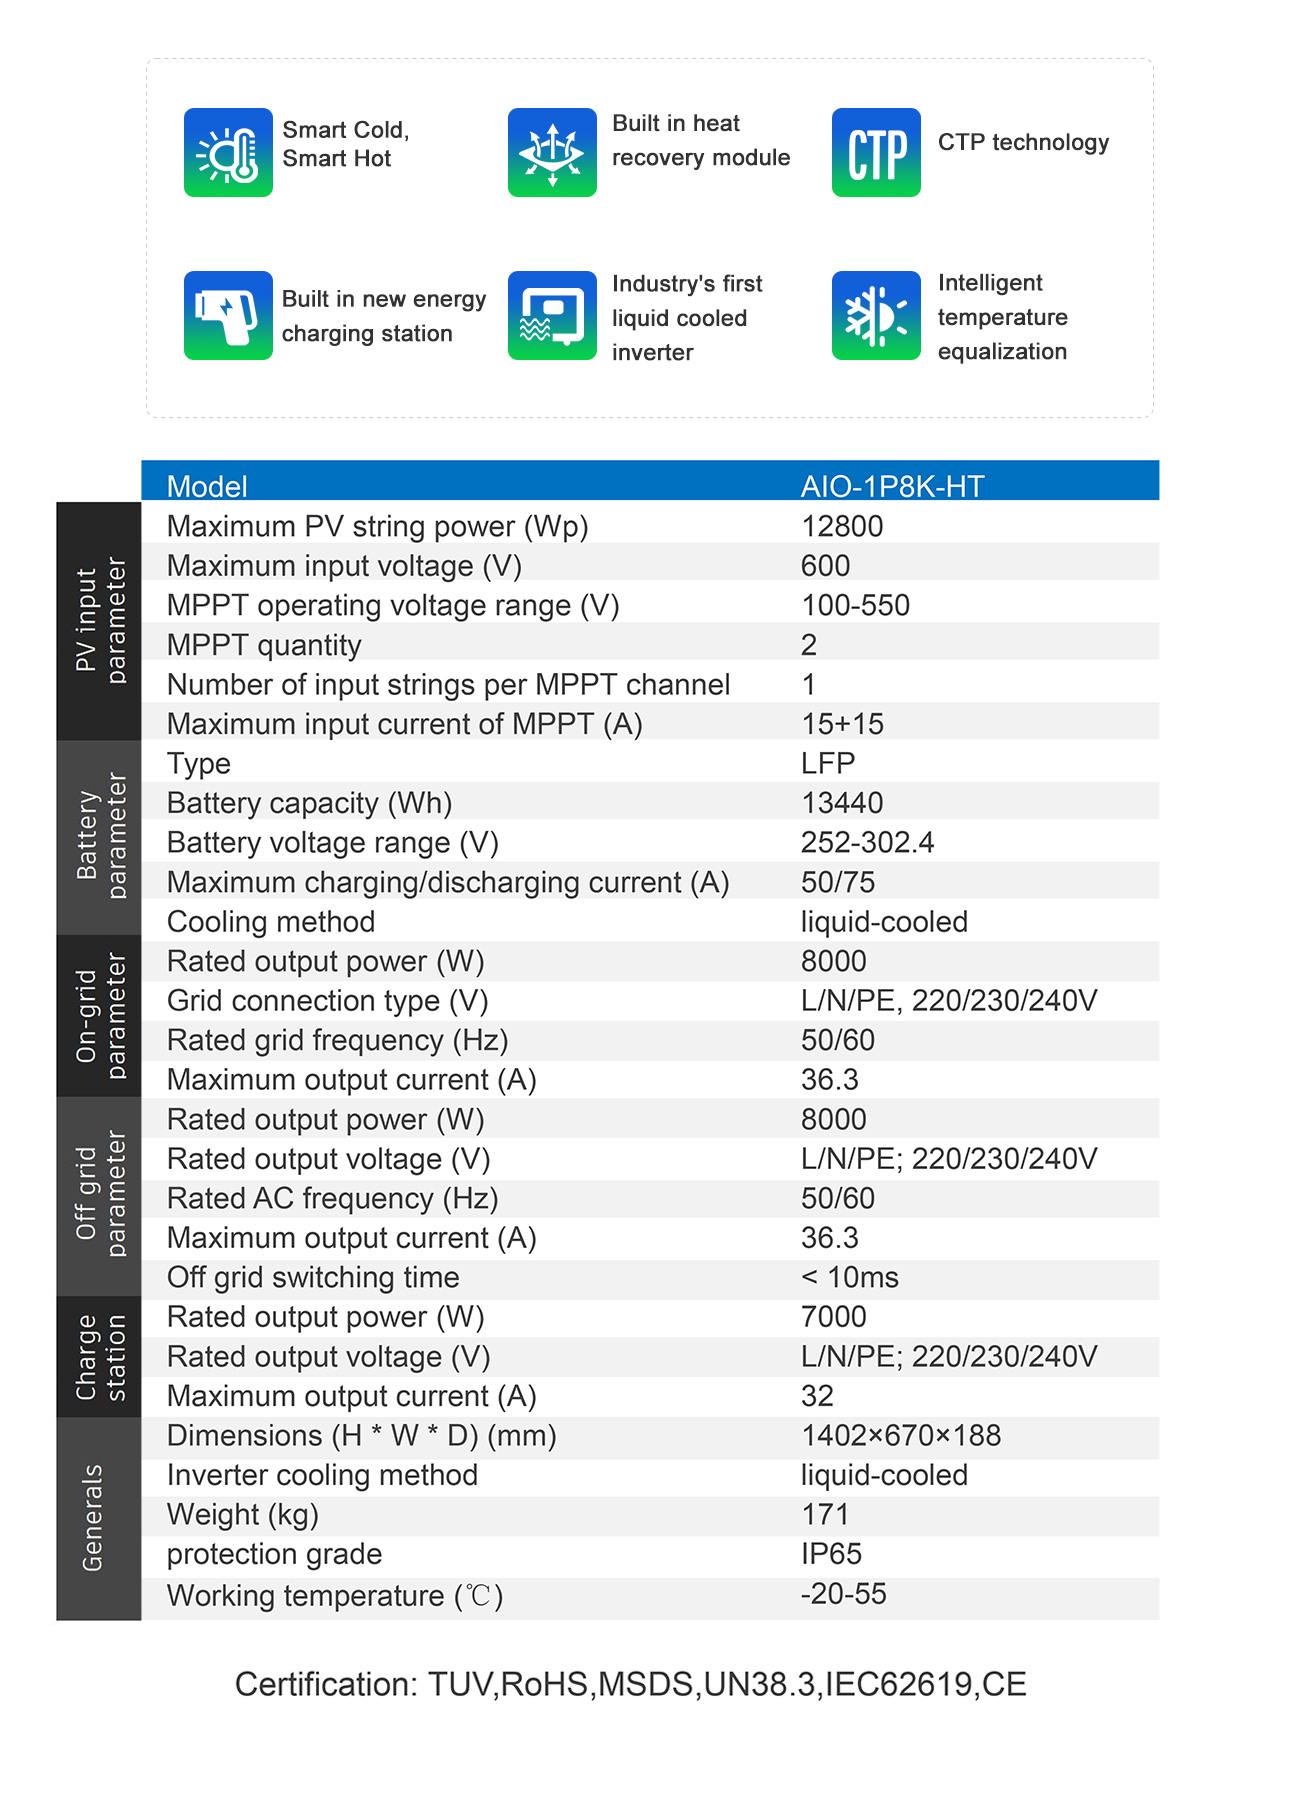Screen dimensions: 1300x1800
Task: Click the 'Off grid parameter' section label
Action: (x=100, y=1196)
